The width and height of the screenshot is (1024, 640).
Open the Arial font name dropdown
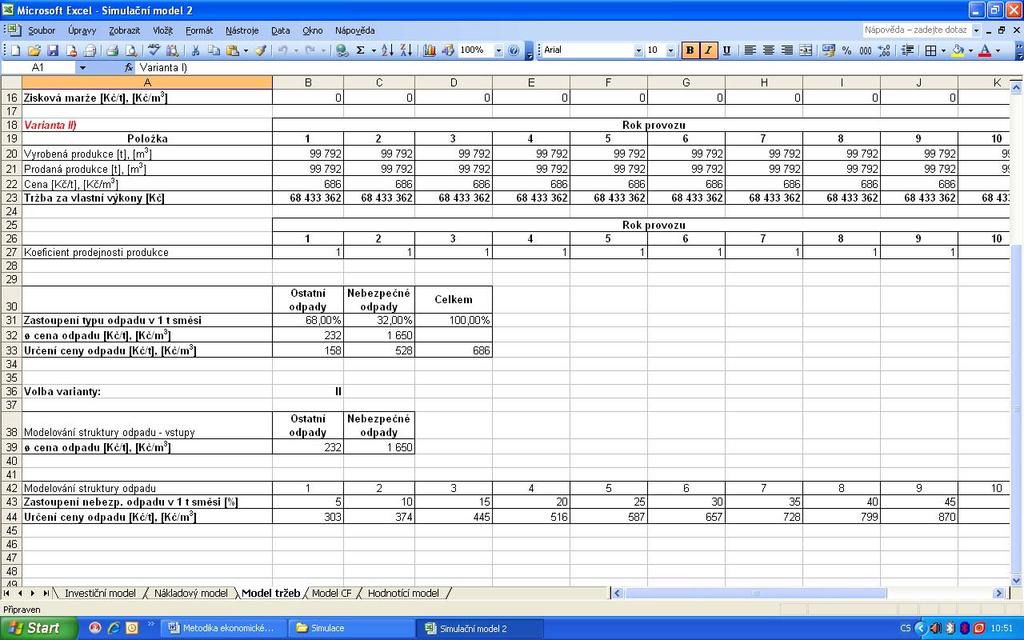coord(638,50)
